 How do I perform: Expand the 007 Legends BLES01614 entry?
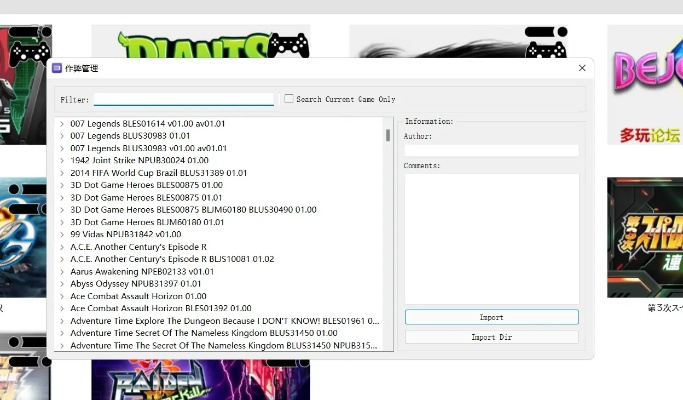[62, 124]
